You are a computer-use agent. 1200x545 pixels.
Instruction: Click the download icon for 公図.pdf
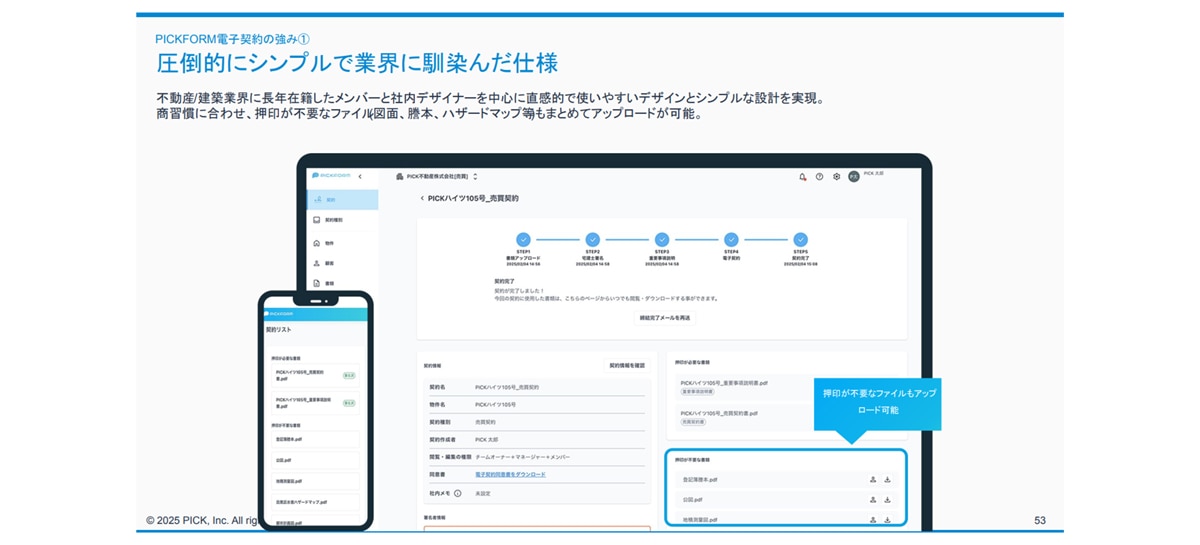(x=887, y=499)
